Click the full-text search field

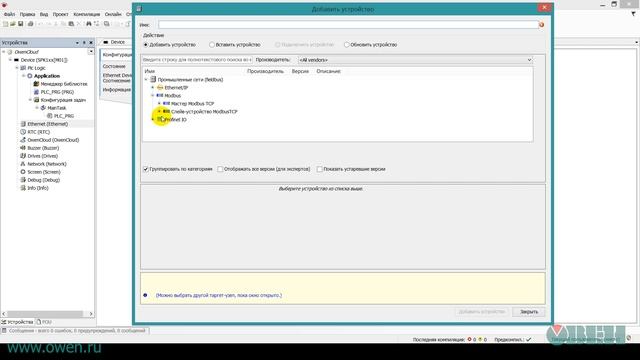pos(197,60)
